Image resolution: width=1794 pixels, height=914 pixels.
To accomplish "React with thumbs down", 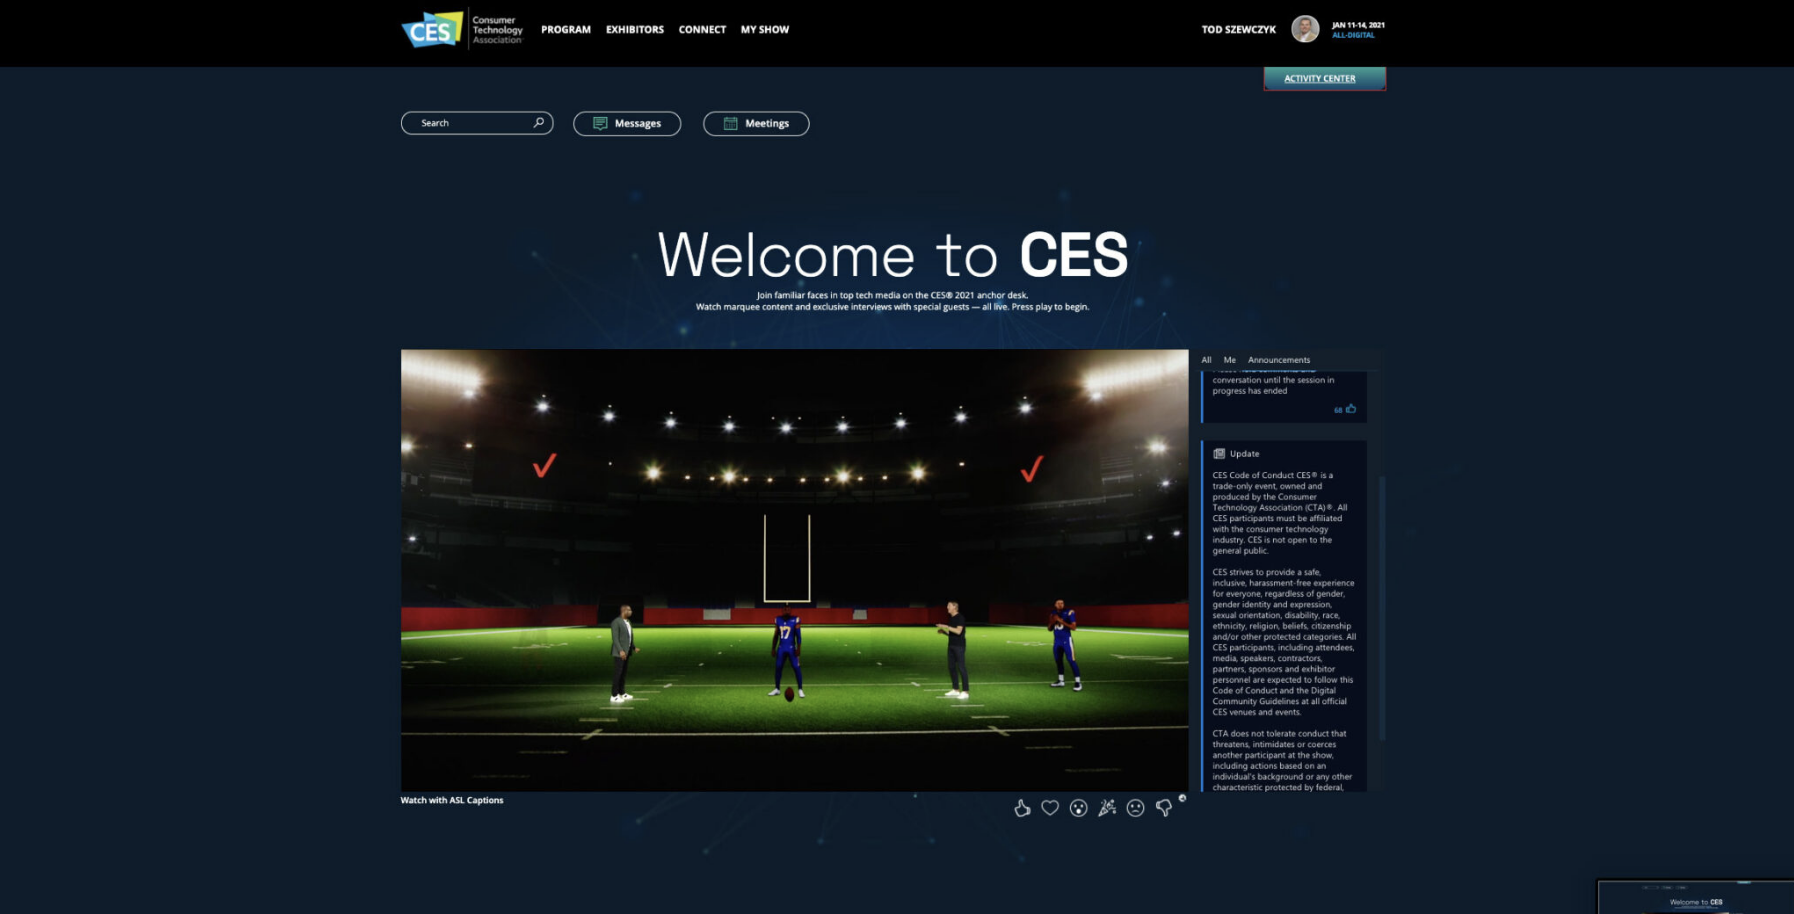I will pyautogui.click(x=1164, y=808).
